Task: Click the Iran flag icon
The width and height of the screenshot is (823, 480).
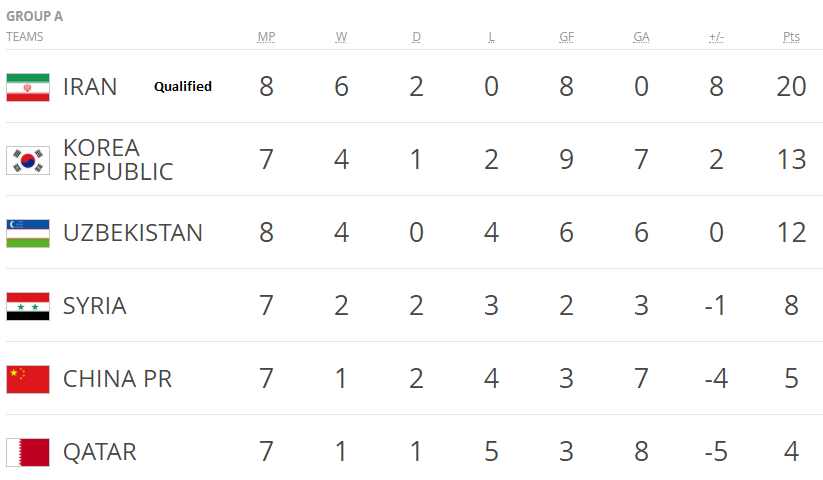Action: coord(28,87)
